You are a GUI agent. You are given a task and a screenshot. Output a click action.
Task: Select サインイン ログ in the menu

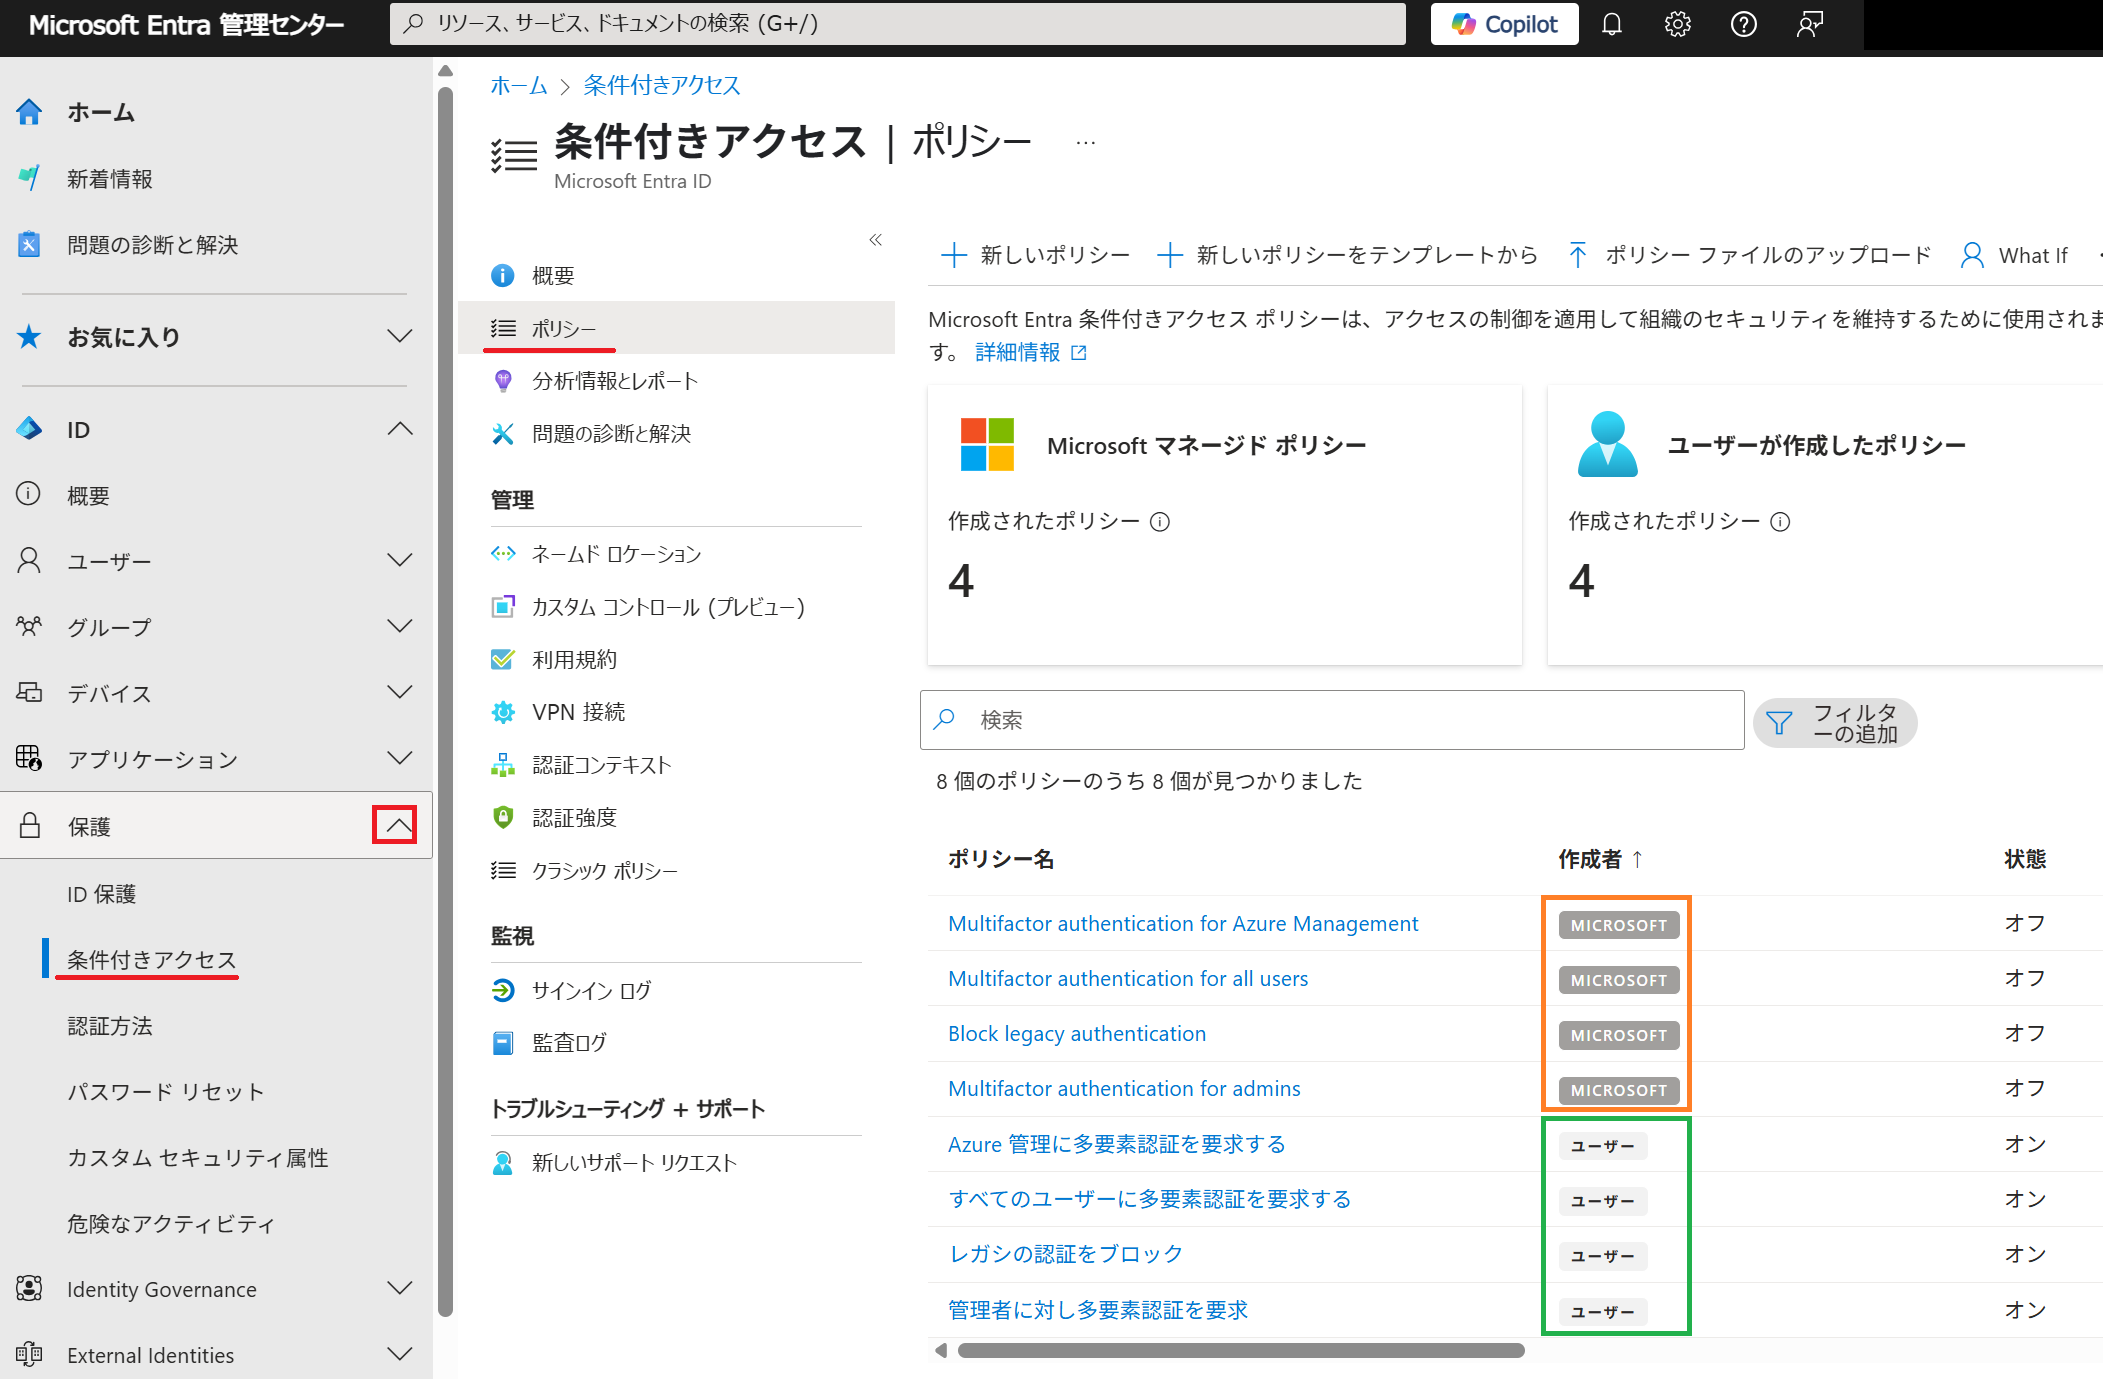[x=591, y=990]
